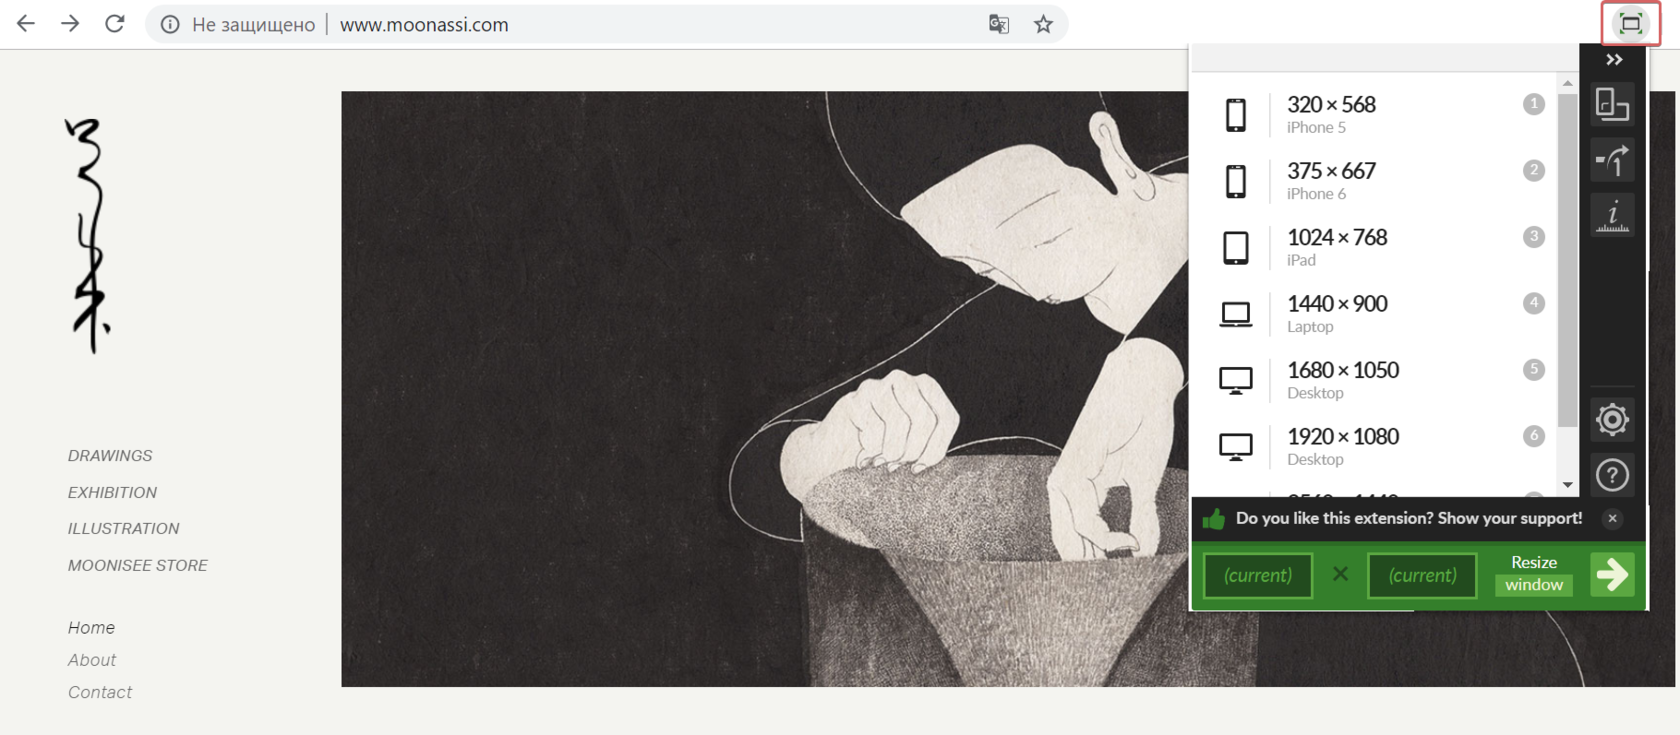Dismiss the support banner with the X

coord(1612,518)
